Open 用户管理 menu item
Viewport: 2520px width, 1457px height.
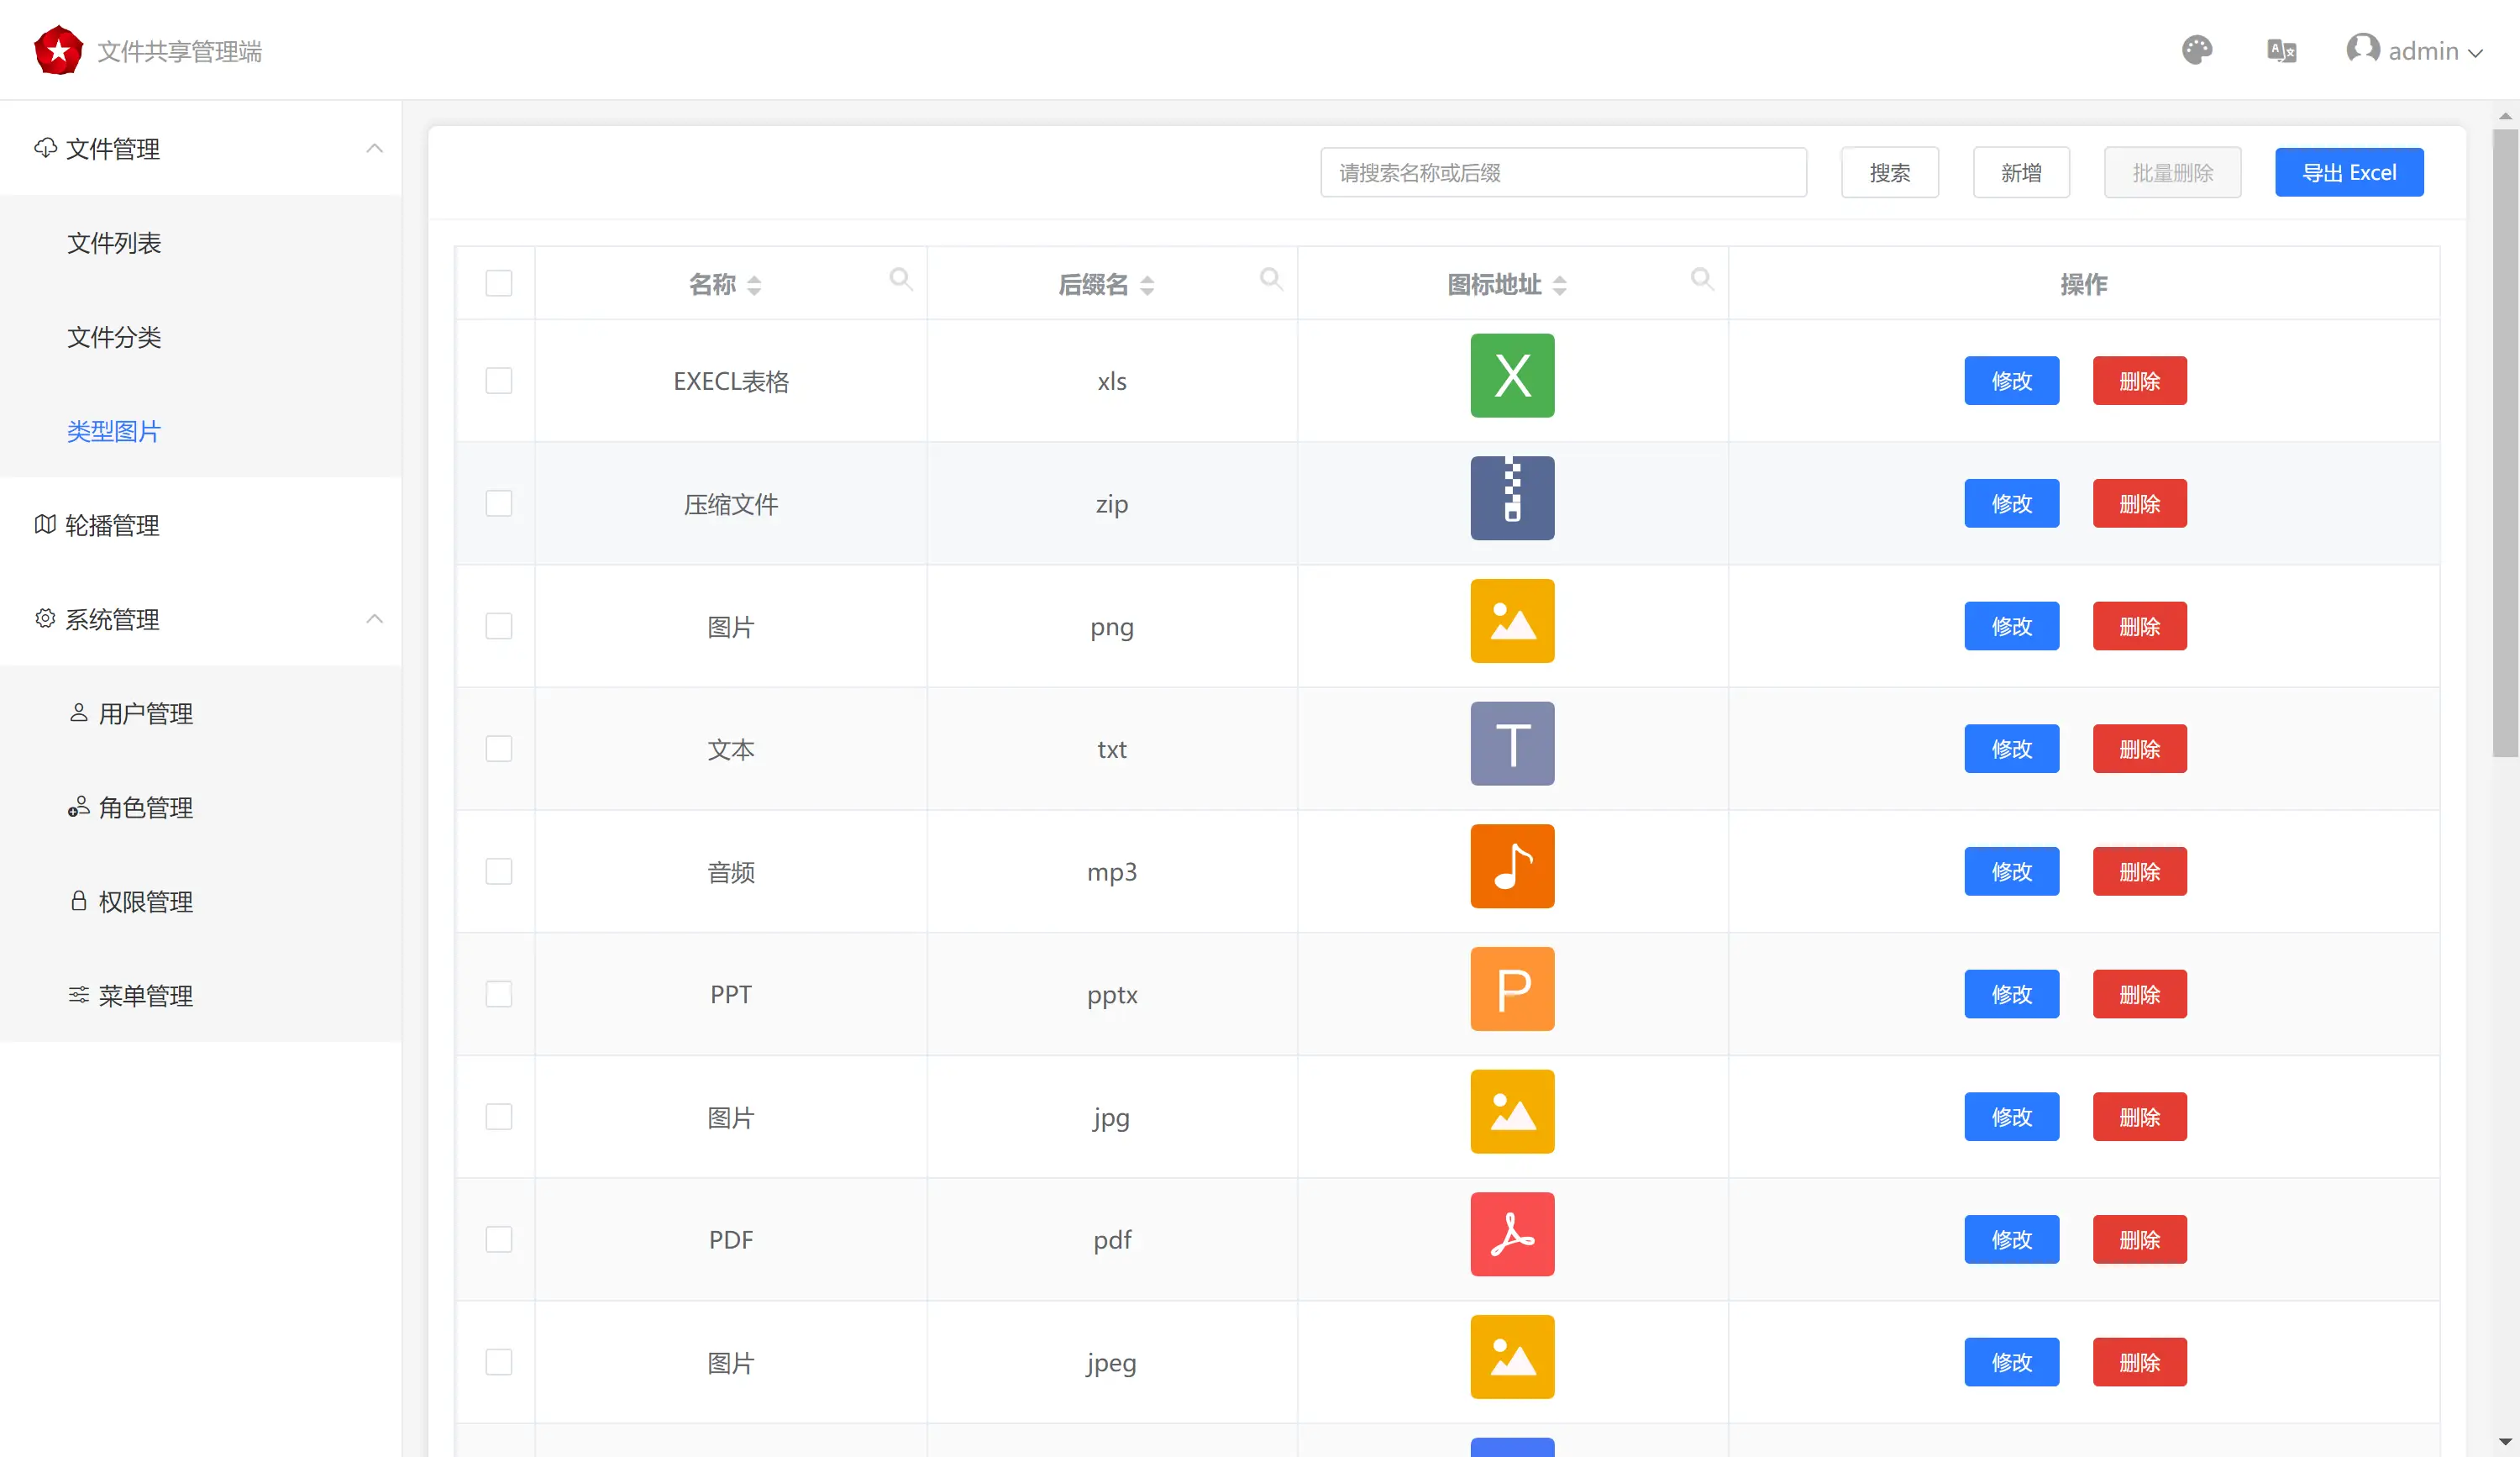[200, 713]
